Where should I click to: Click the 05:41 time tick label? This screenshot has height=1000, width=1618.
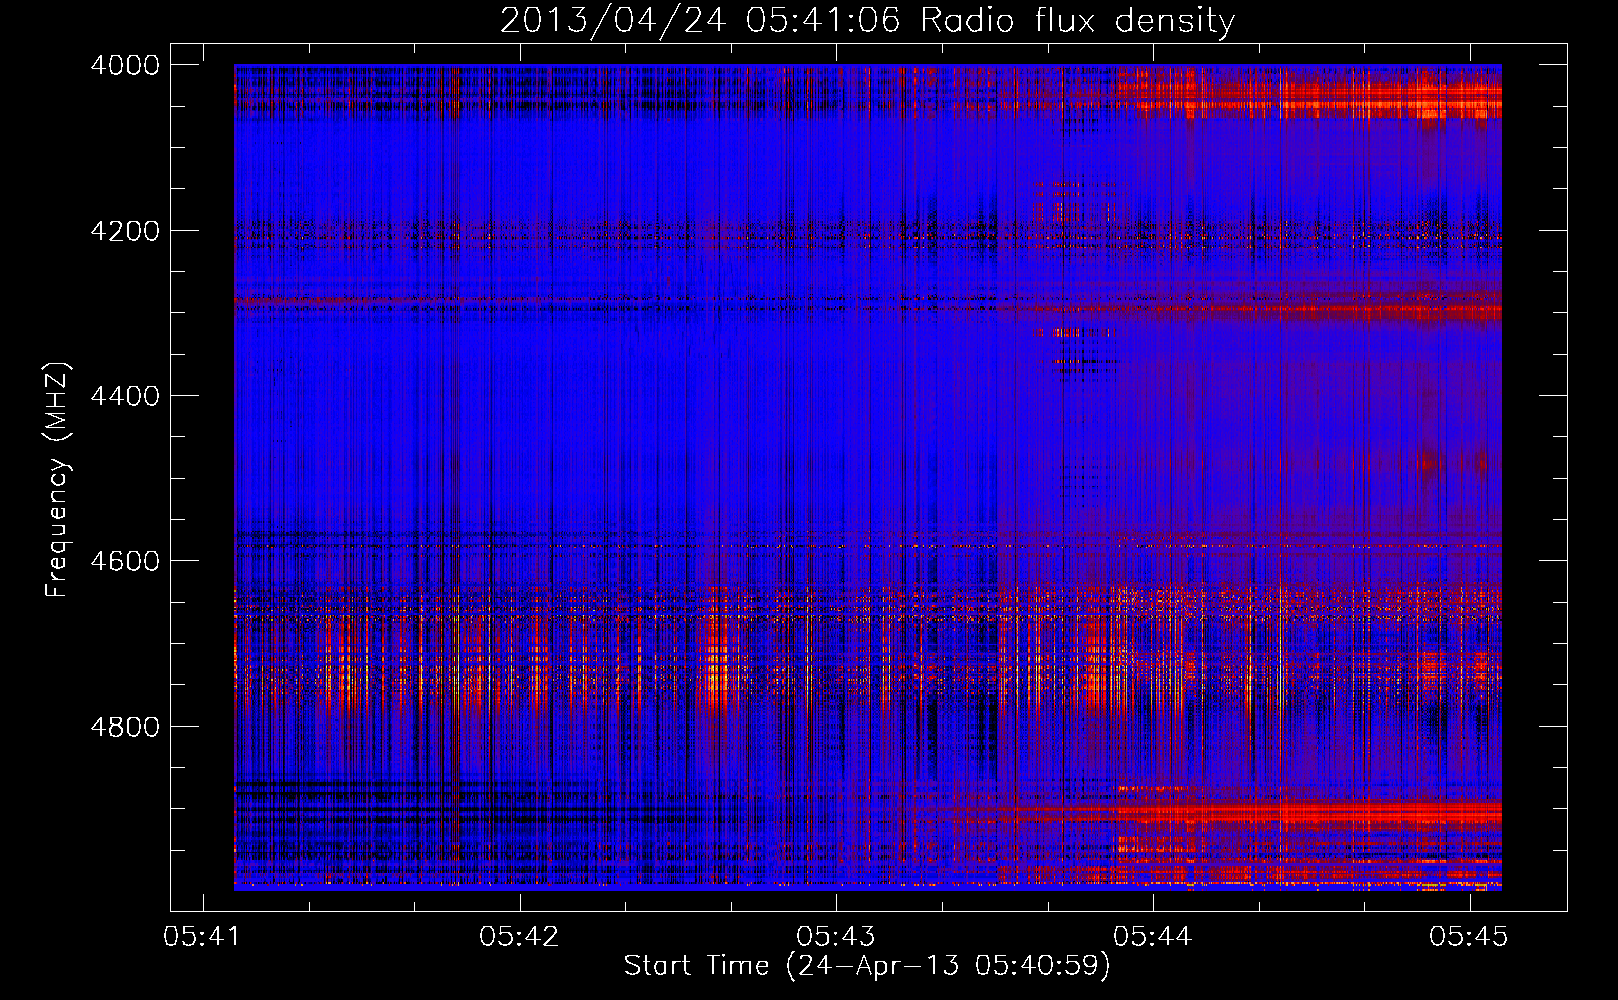tap(203, 936)
